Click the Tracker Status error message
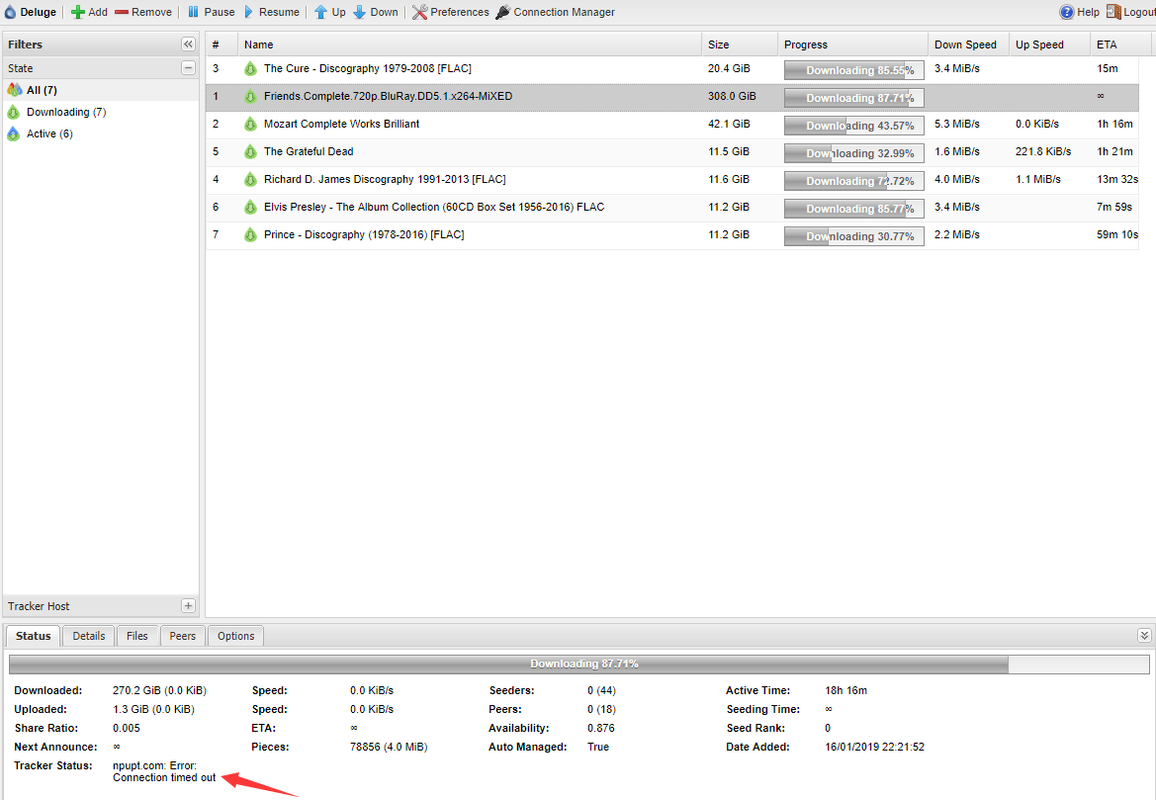The height and width of the screenshot is (800, 1156). click(x=164, y=771)
